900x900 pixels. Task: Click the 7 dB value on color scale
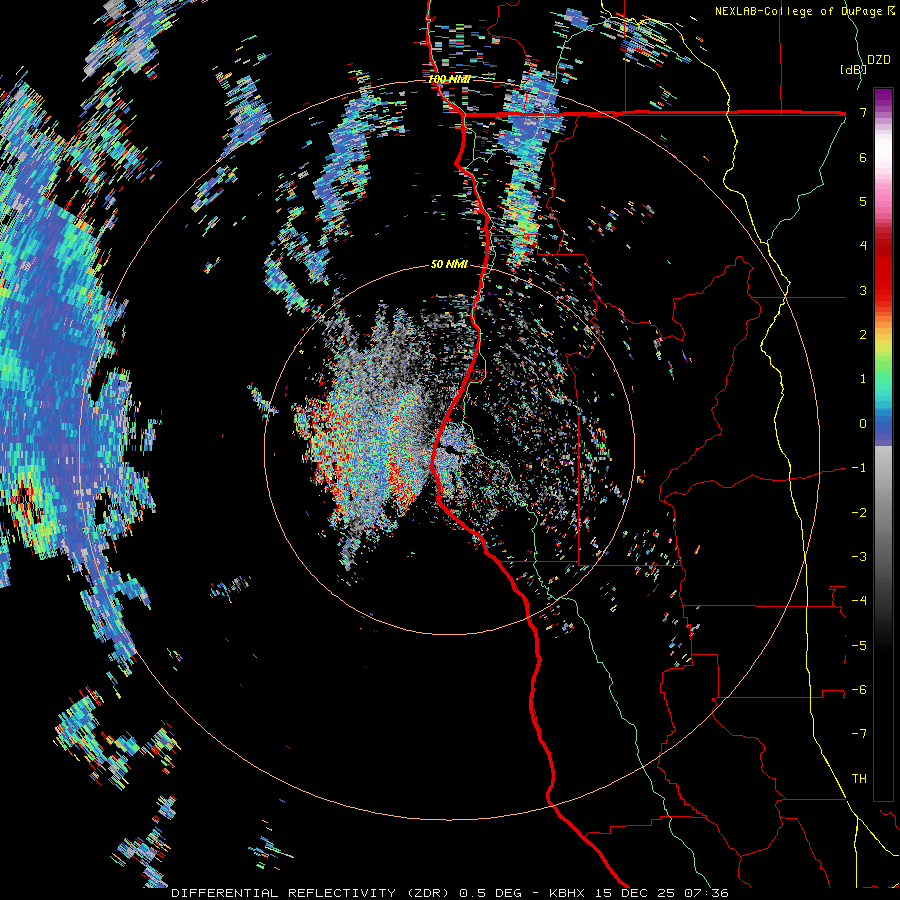tap(863, 112)
